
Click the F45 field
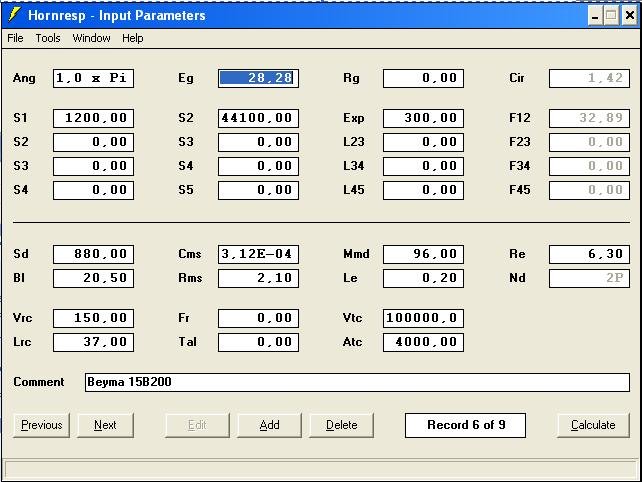pyautogui.click(x=589, y=190)
